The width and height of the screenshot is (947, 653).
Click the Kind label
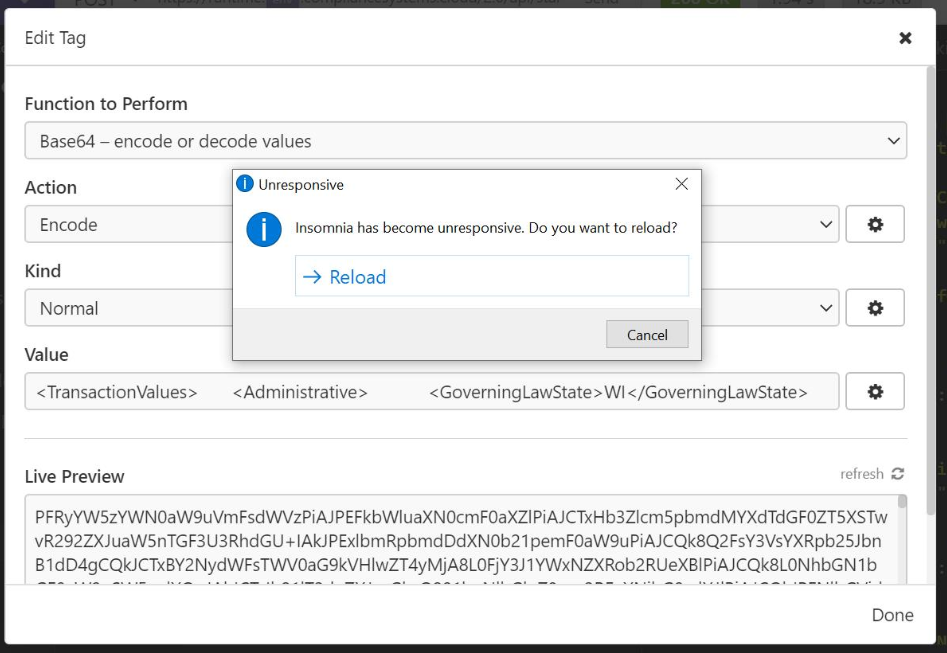42,271
